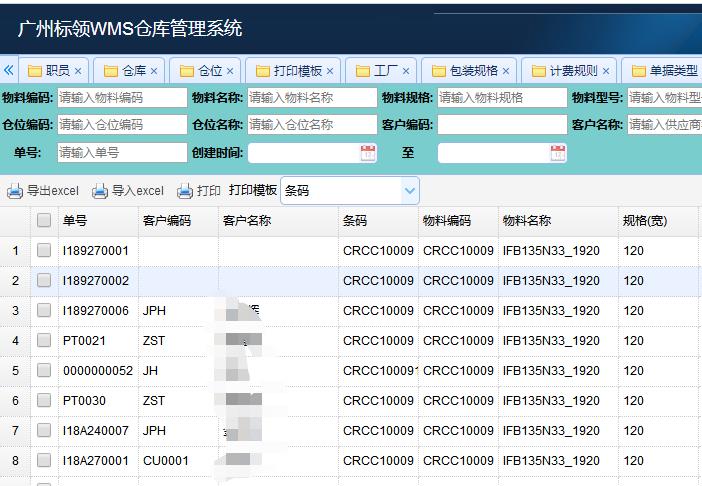Click the 导入excel import icon
This screenshot has width=702, height=486.
100,191
